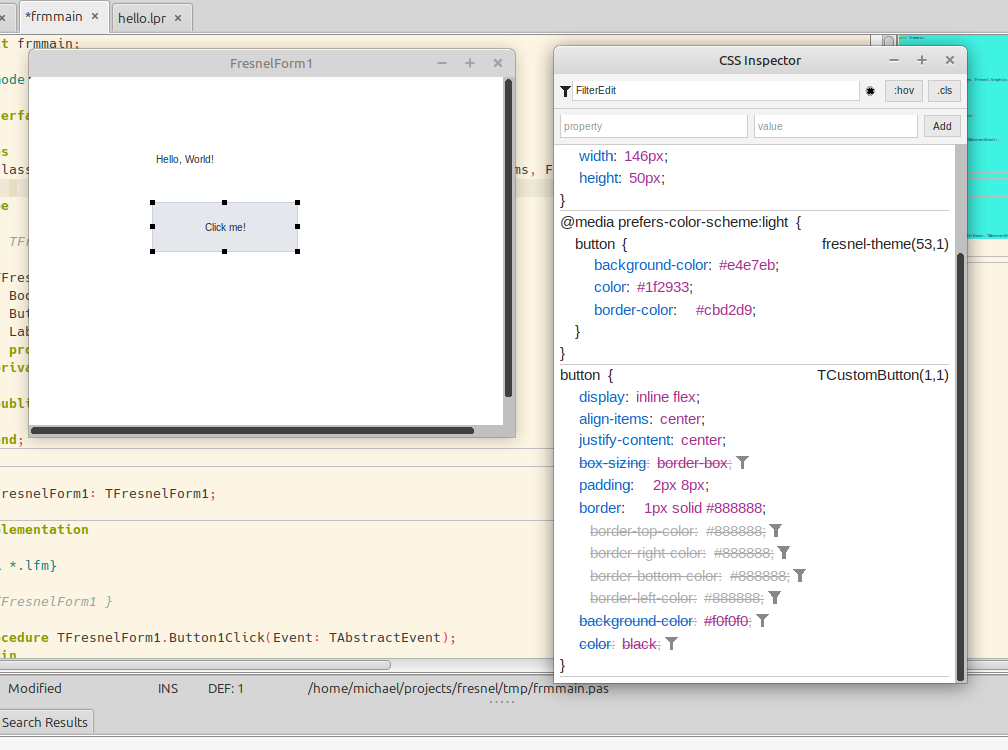Click the value input field

(x=835, y=126)
